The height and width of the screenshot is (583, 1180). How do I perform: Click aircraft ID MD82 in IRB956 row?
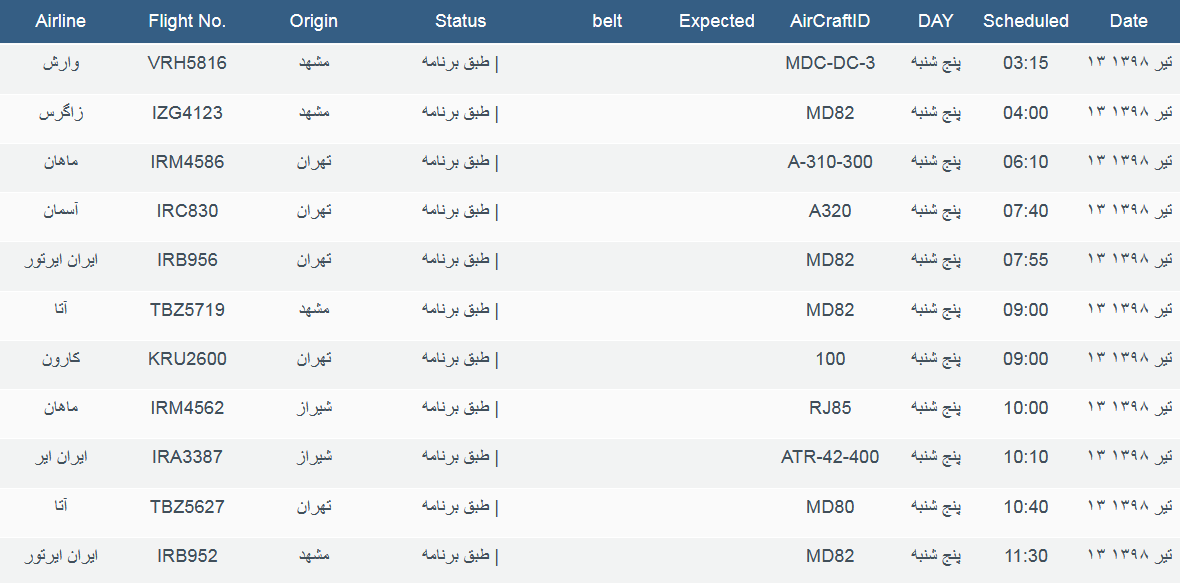830,260
